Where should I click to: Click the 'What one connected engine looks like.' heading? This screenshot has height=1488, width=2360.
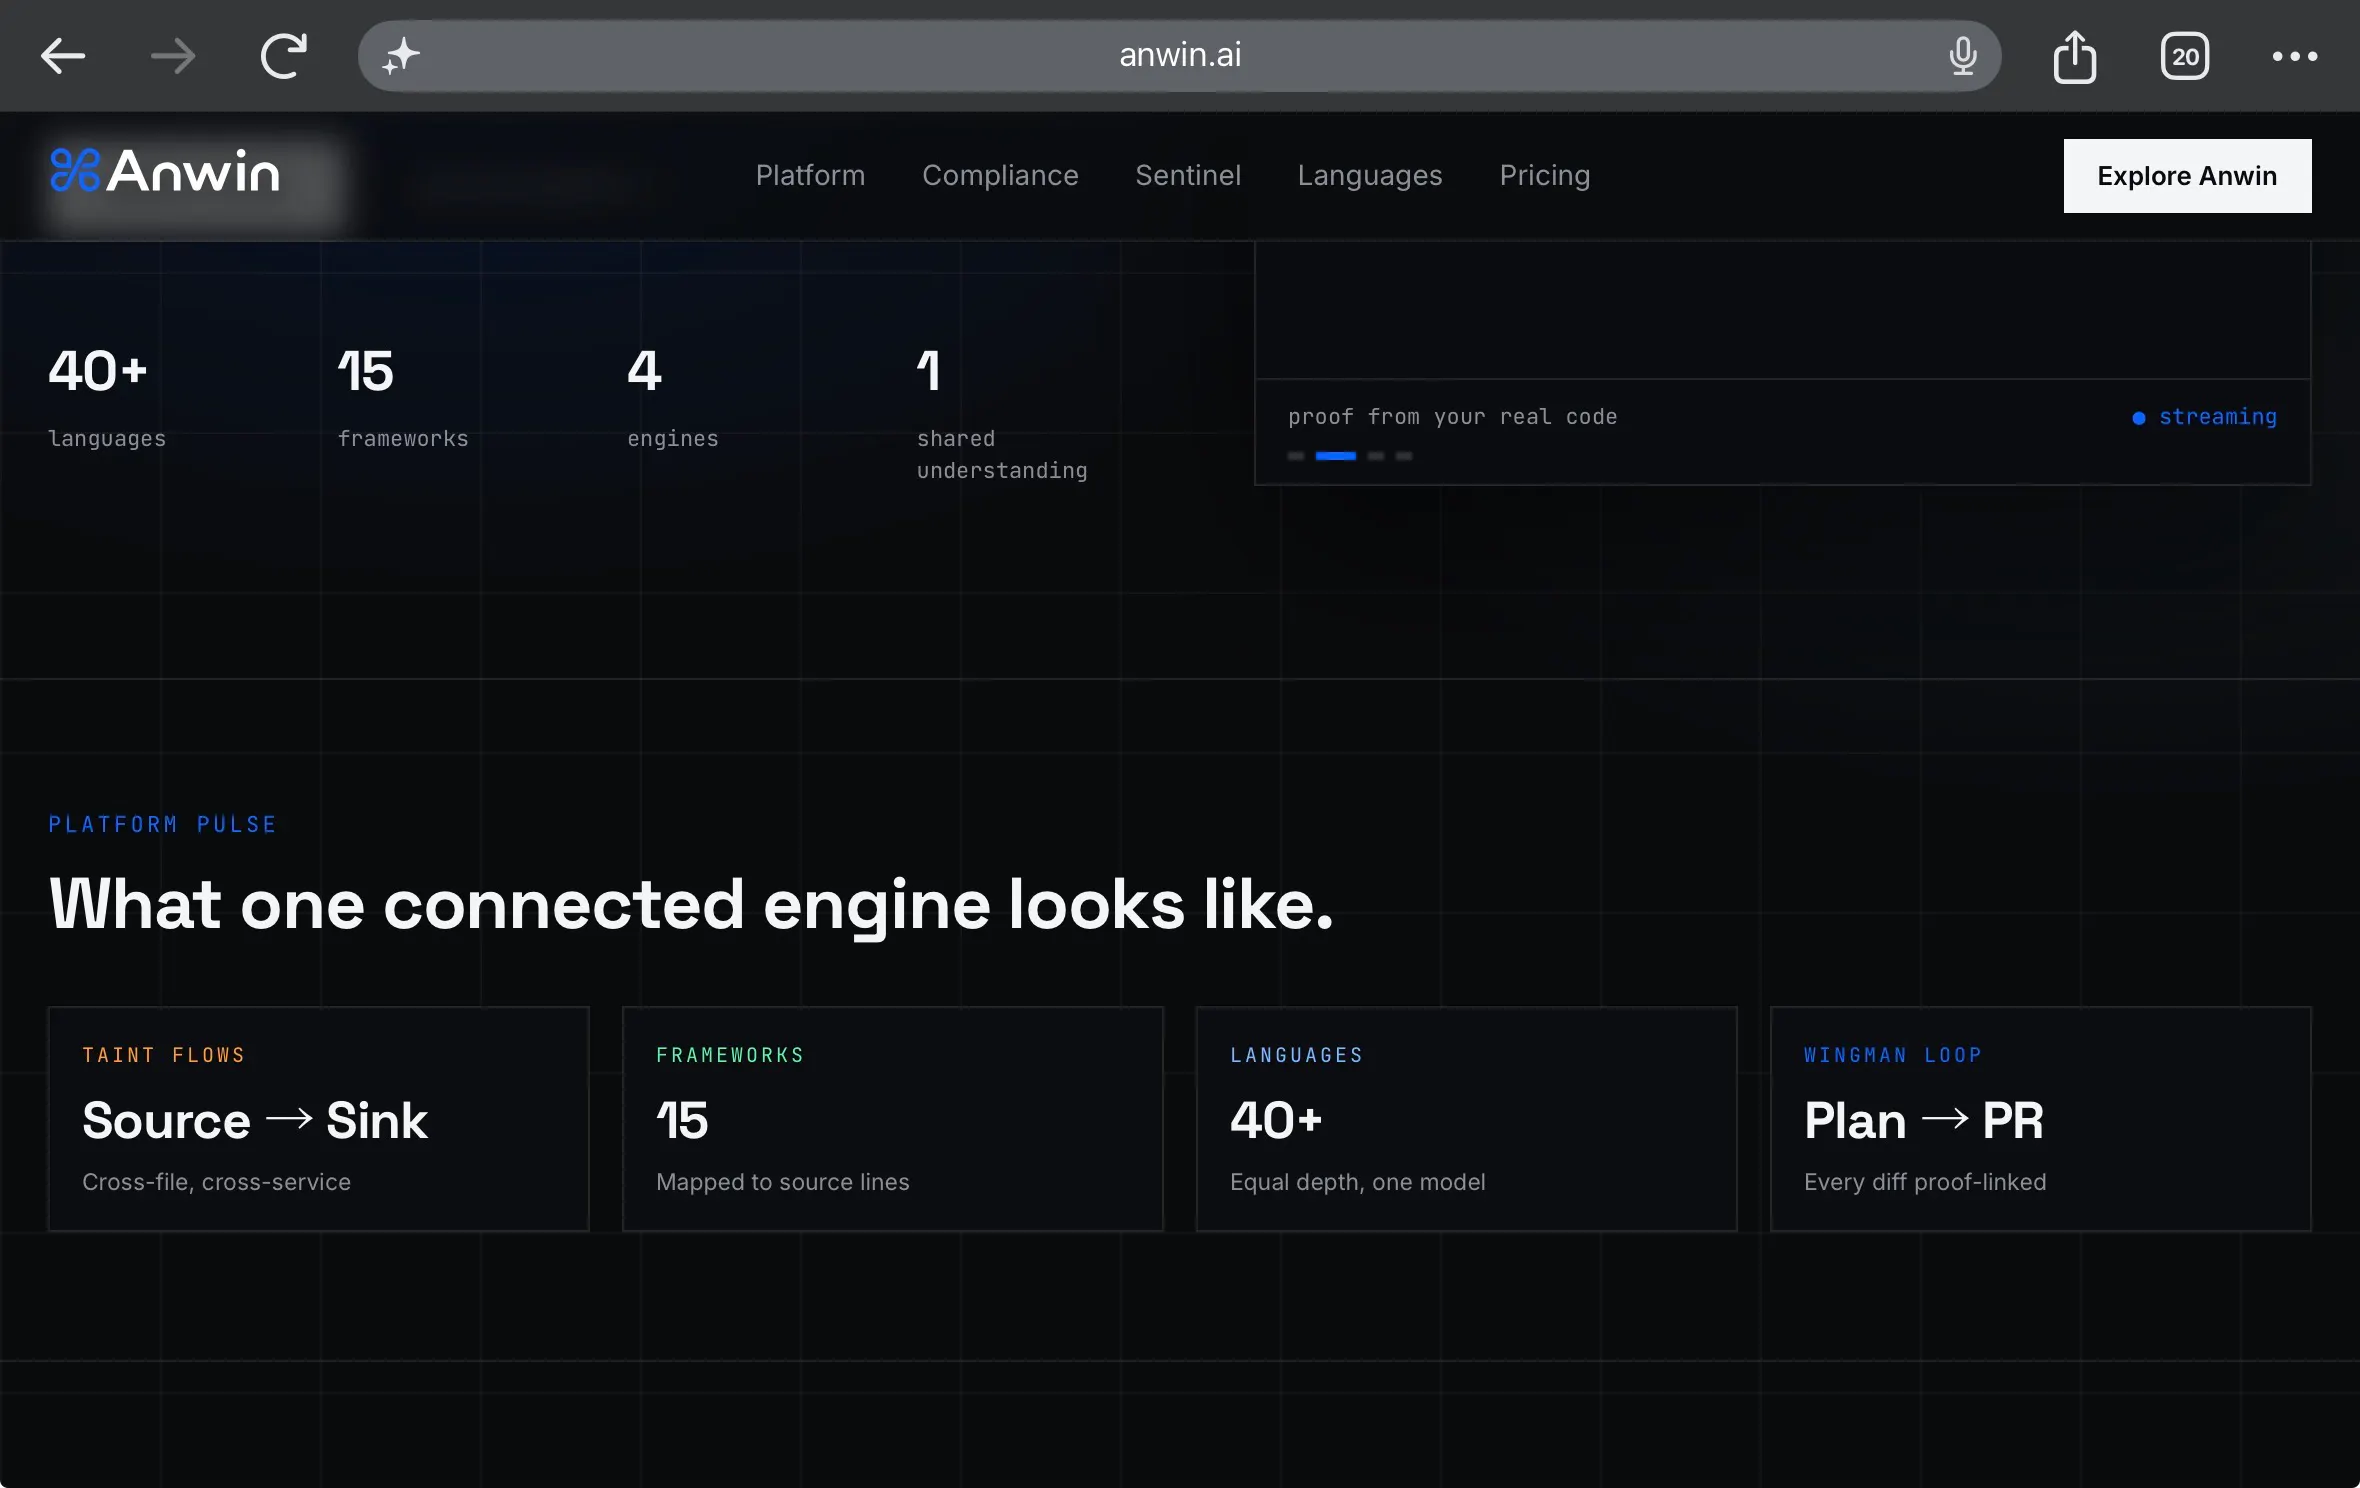(691, 905)
